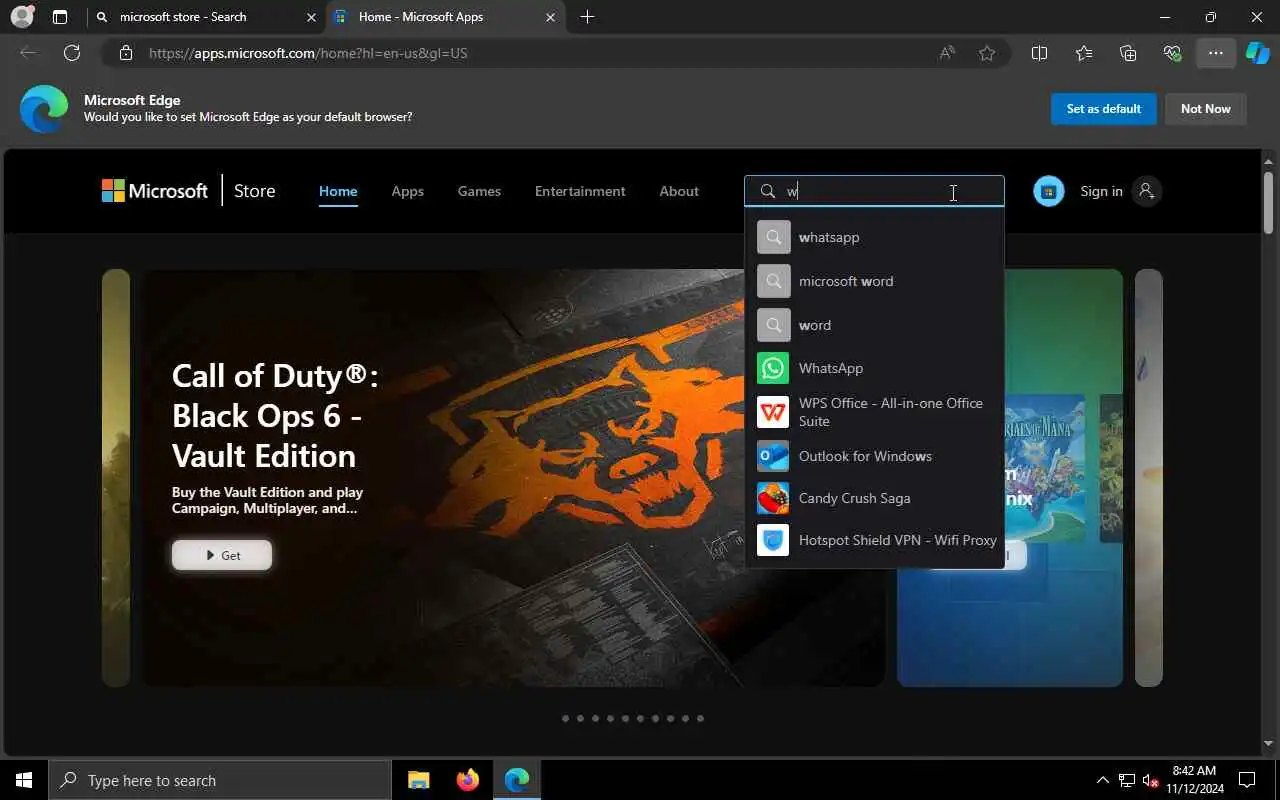Open the tab actions menu icon
The width and height of the screenshot is (1280, 800).
pos(60,17)
